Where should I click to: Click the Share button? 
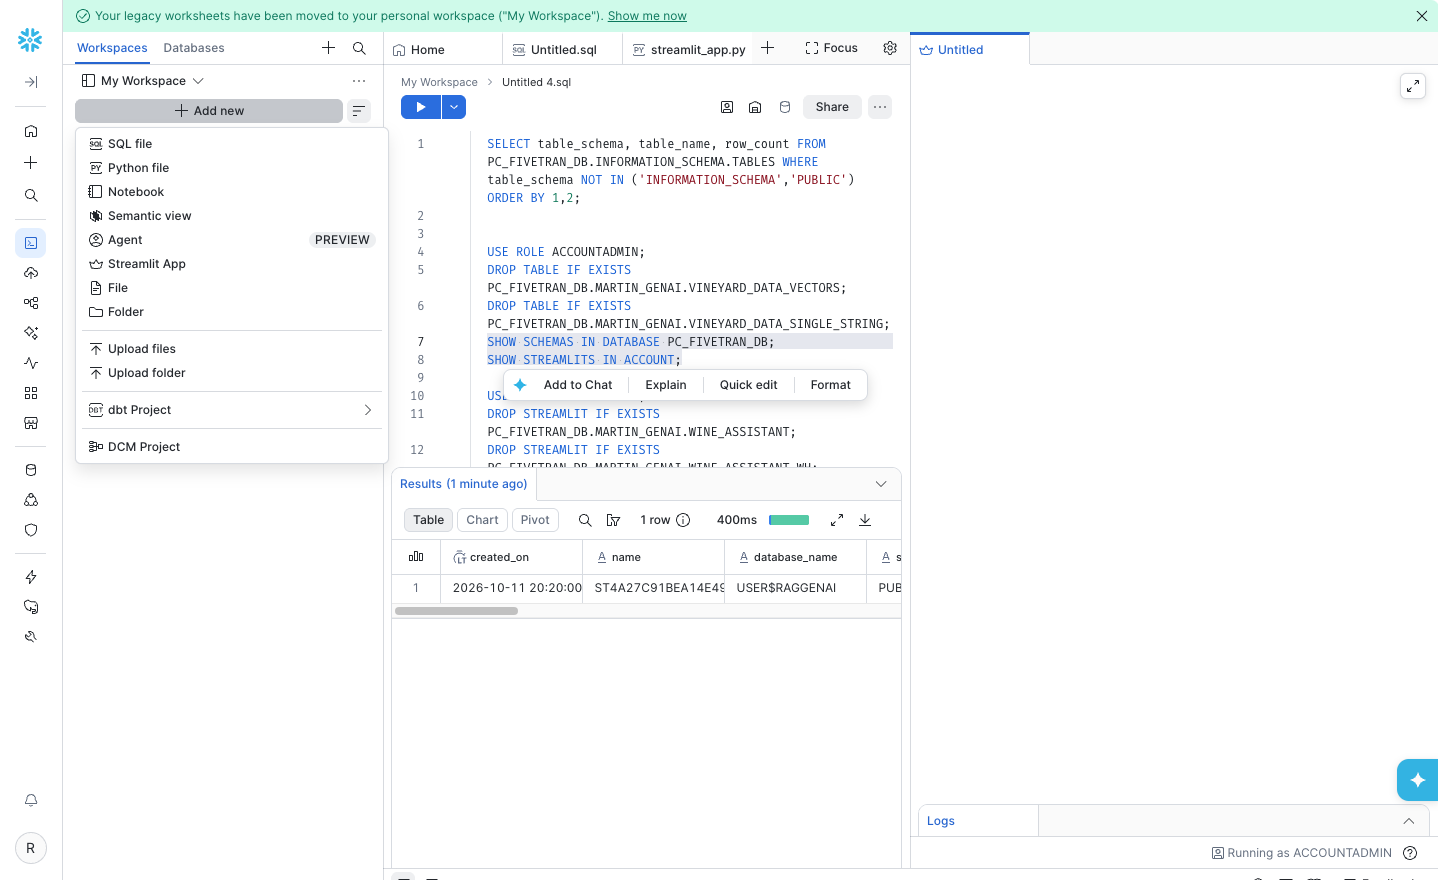click(x=832, y=107)
